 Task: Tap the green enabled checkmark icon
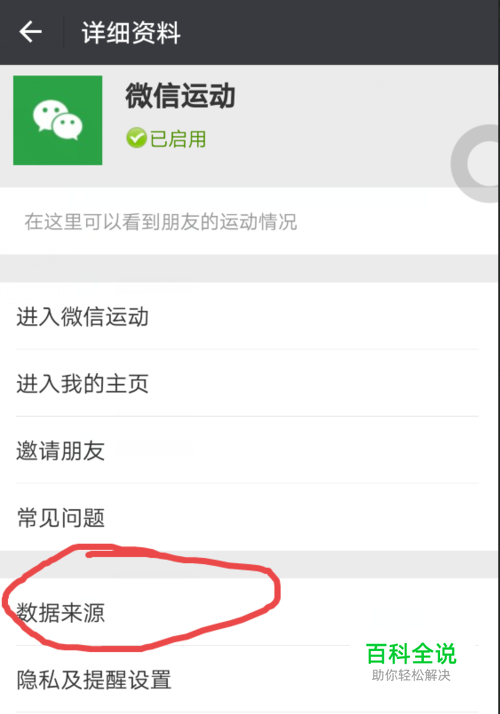[x=136, y=138]
